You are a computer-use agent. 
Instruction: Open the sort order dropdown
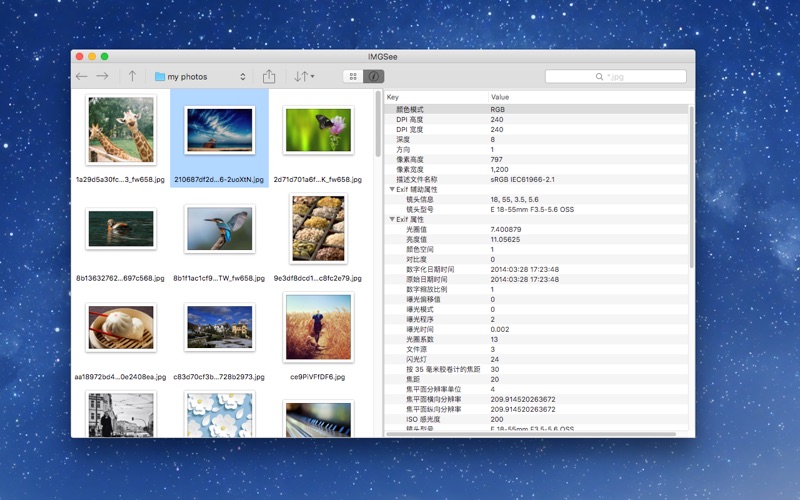[304, 77]
